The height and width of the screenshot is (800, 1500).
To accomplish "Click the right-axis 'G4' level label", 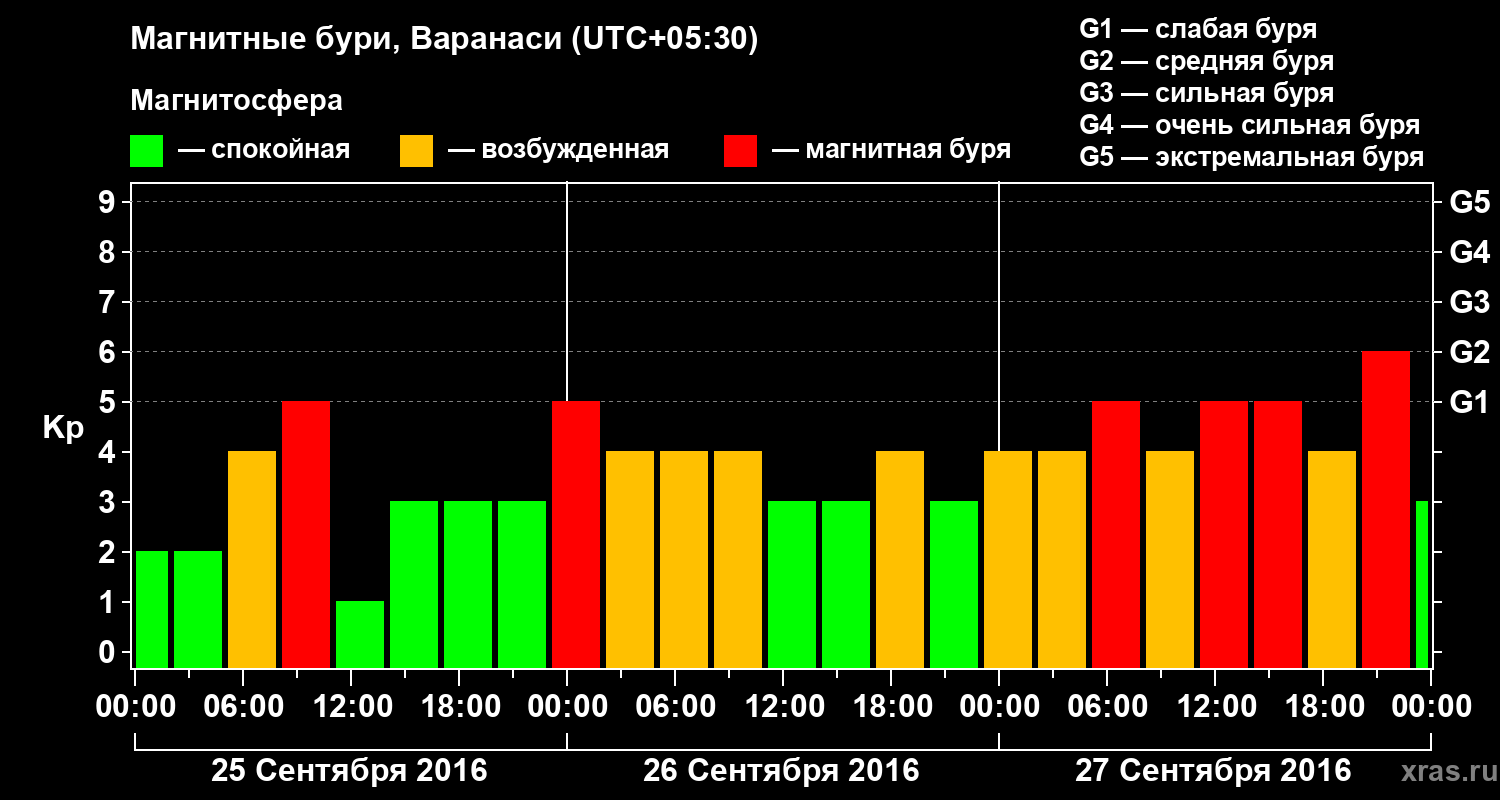I will click(x=1469, y=252).
